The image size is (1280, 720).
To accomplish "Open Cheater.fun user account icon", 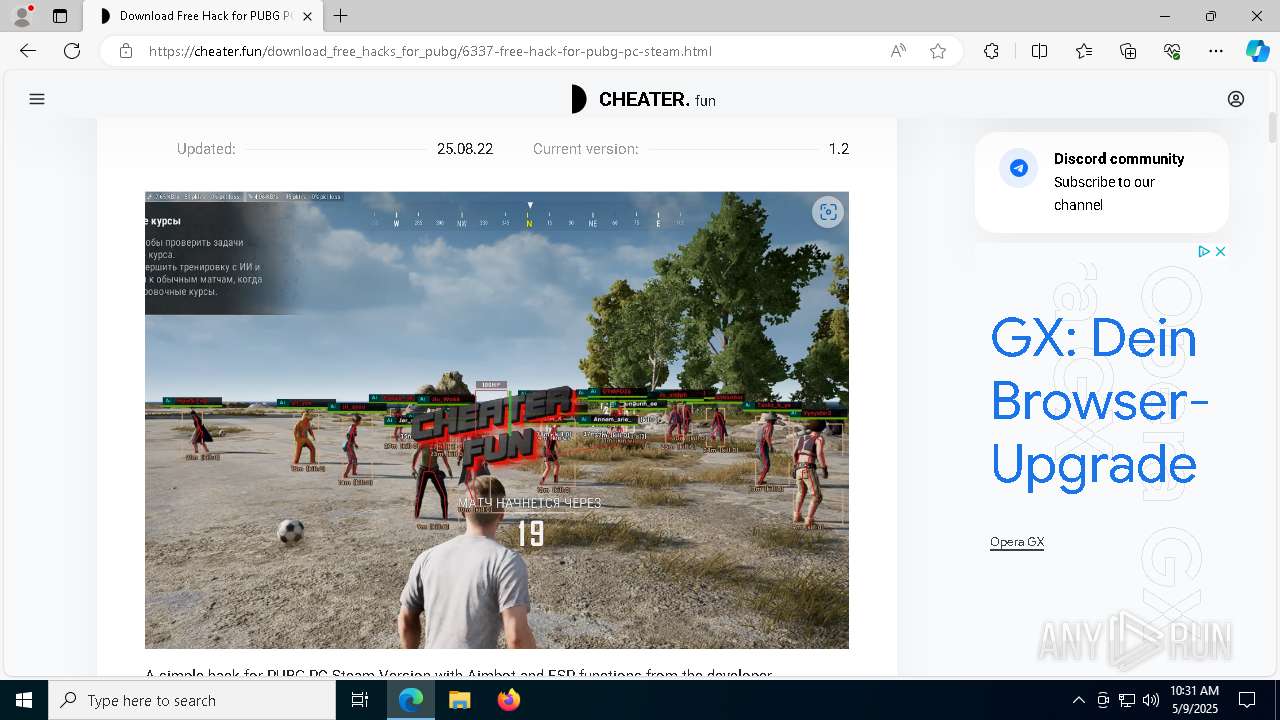I will point(1236,99).
